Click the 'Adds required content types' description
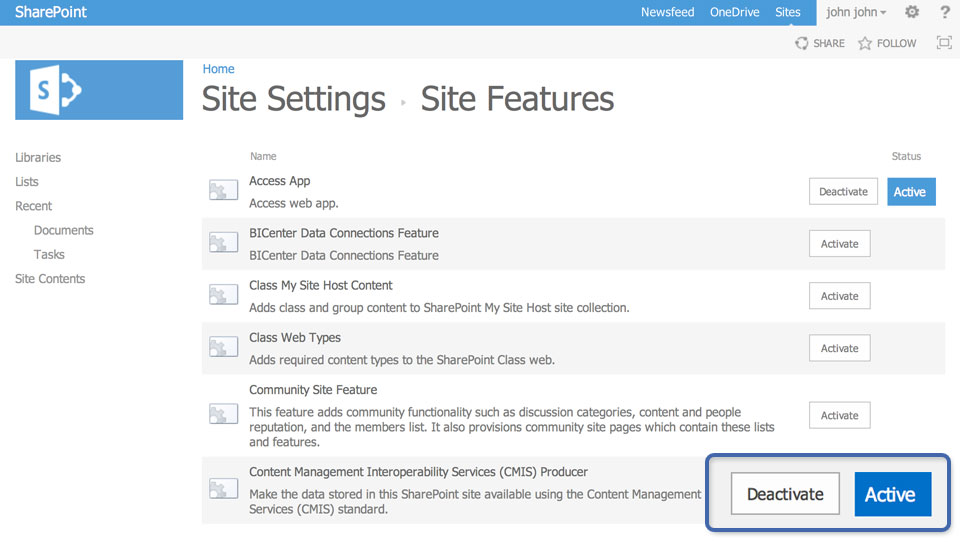 coord(402,359)
